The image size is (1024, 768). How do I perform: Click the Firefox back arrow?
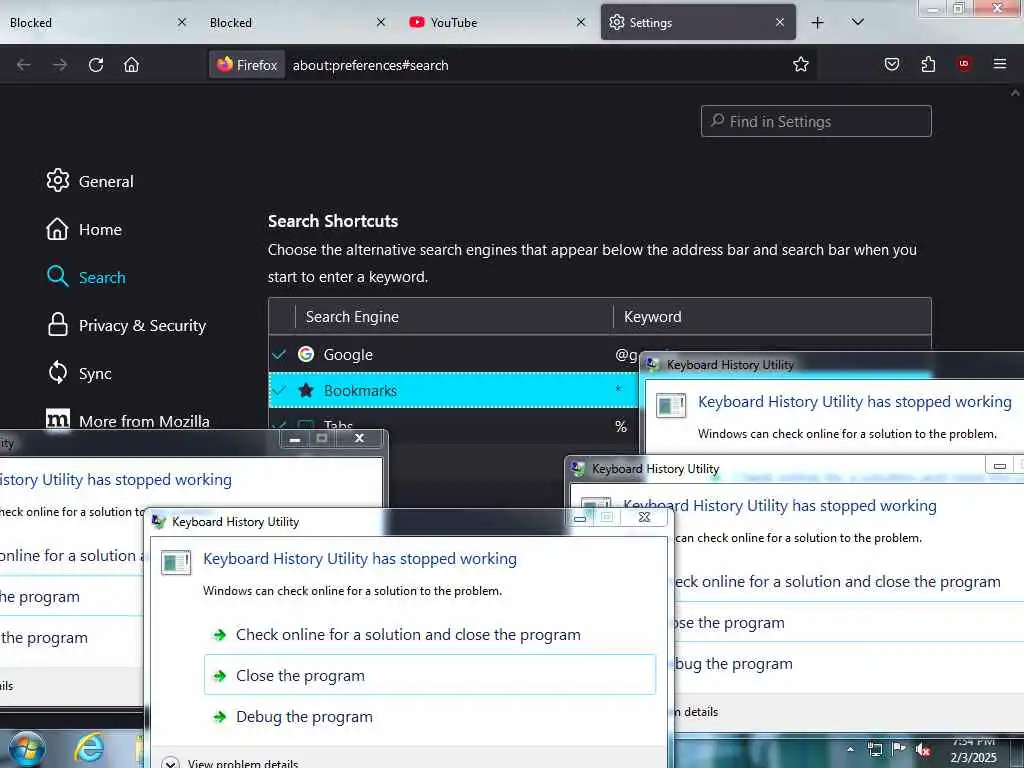pyautogui.click(x=24, y=65)
